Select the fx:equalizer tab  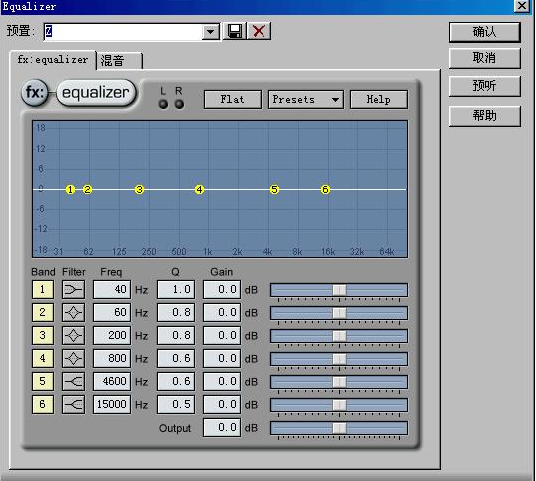pos(53,60)
